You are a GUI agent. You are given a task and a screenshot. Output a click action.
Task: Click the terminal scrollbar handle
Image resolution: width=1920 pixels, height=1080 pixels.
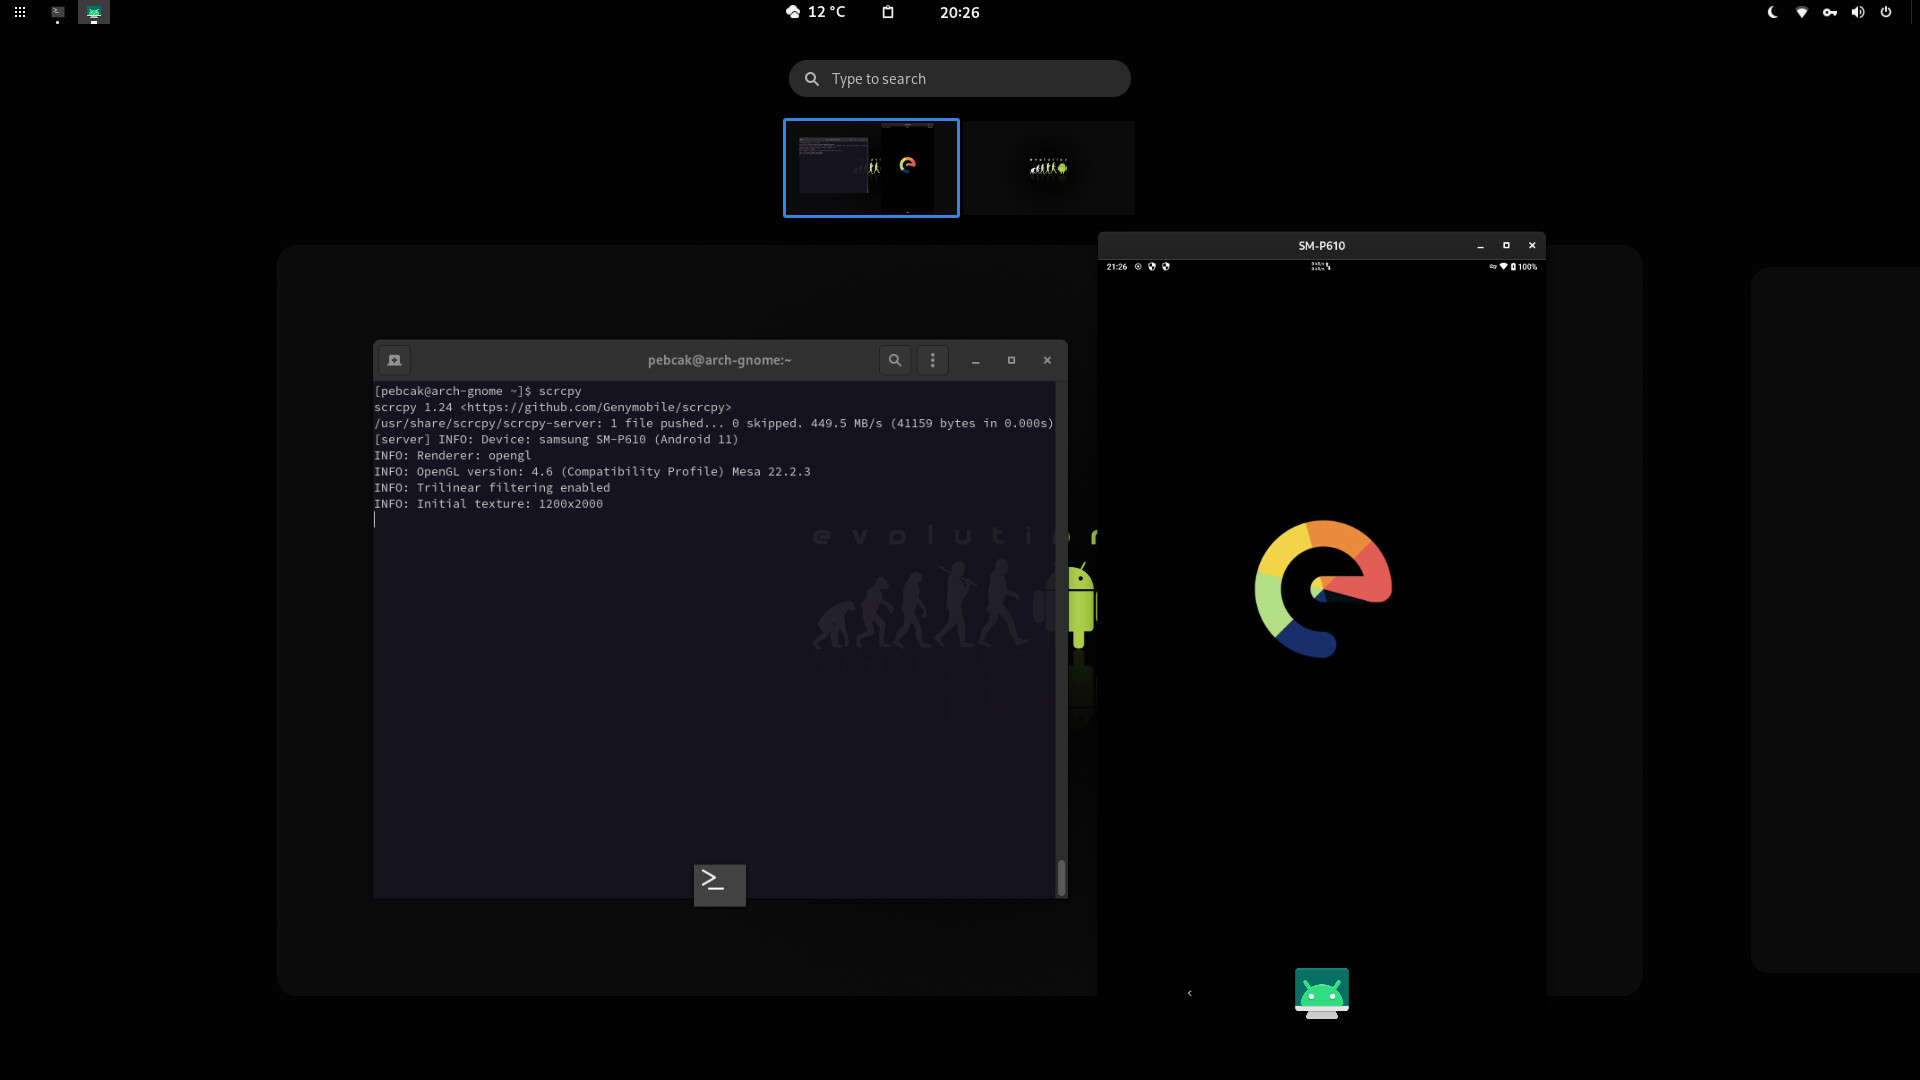(x=1061, y=878)
